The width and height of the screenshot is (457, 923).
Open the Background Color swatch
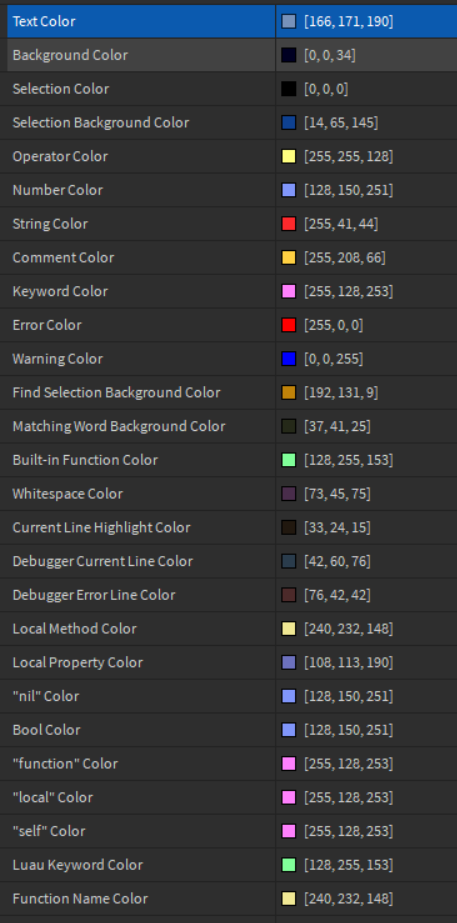(289, 55)
